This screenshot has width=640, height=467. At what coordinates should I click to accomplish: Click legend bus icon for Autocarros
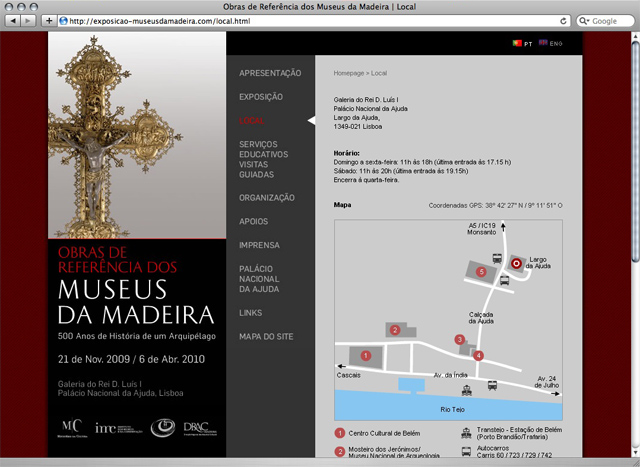click(x=466, y=451)
